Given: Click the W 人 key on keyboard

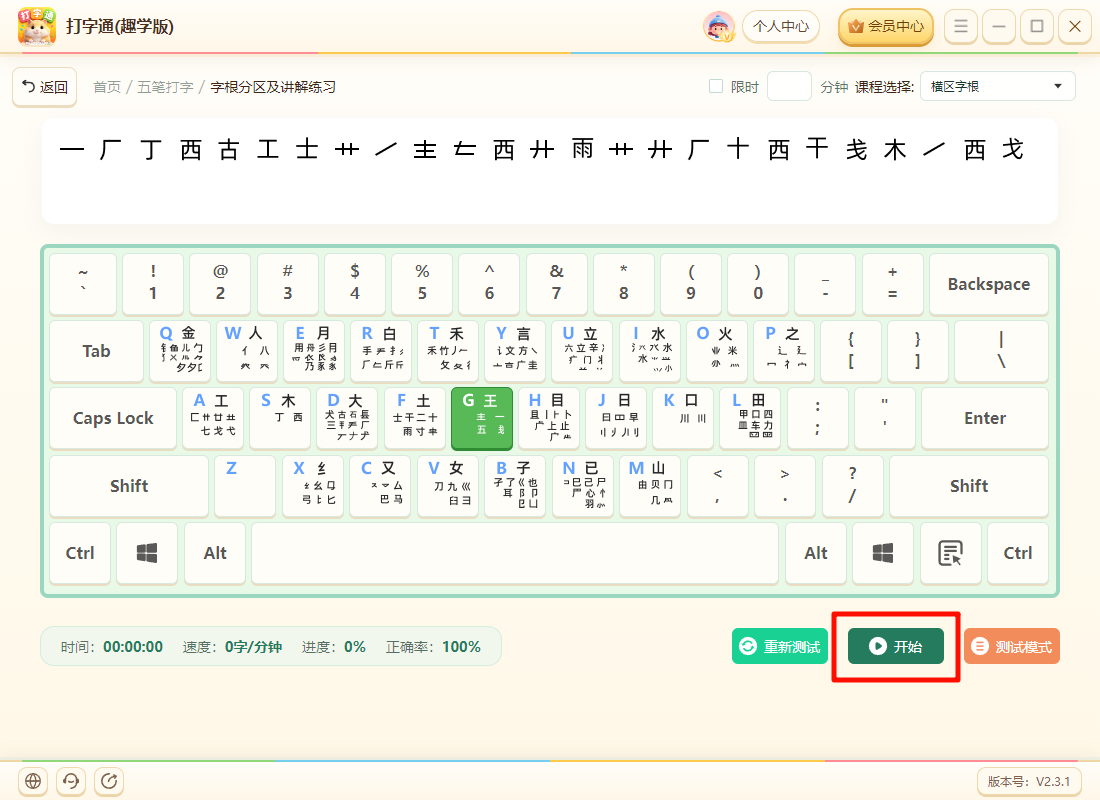Looking at the screenshot, I should (x=247, y=351).
